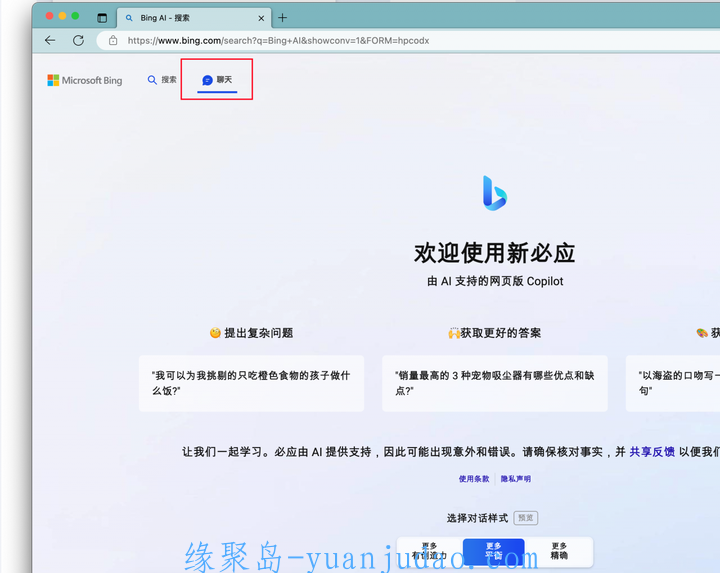
Task: Choose the pirate voice 以海盗的口吻 prompt
Action: point(673,383)
